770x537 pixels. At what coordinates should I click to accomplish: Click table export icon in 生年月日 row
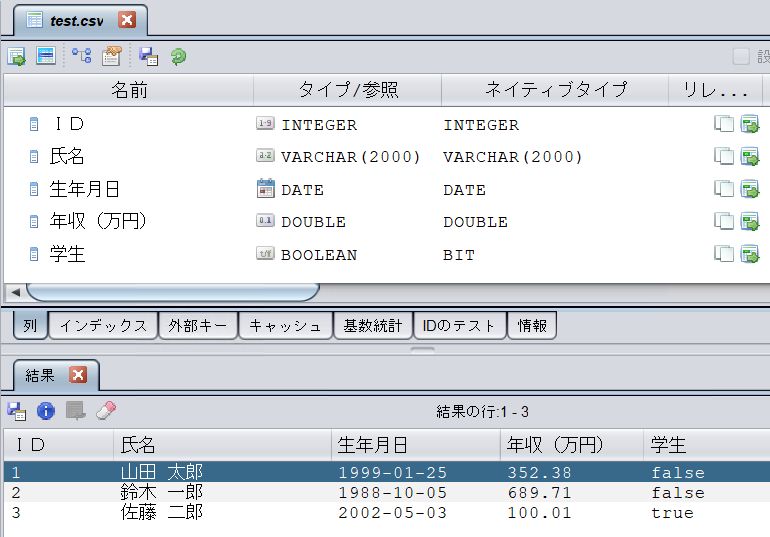tap(750, 189)
